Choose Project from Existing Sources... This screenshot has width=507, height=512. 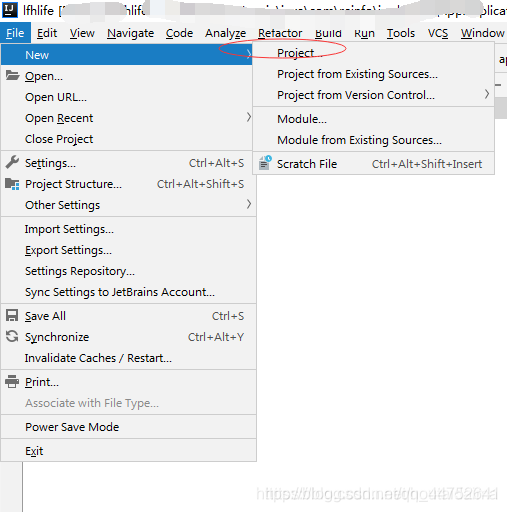click(373, 74)
